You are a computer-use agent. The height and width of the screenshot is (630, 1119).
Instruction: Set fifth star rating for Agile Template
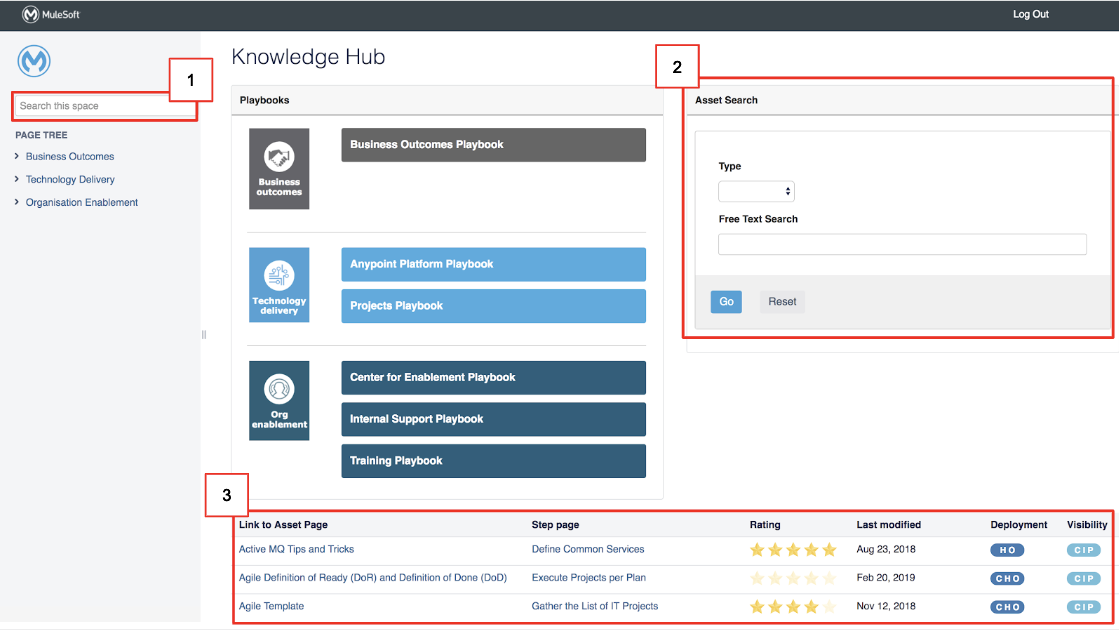(x=829, y=606)
